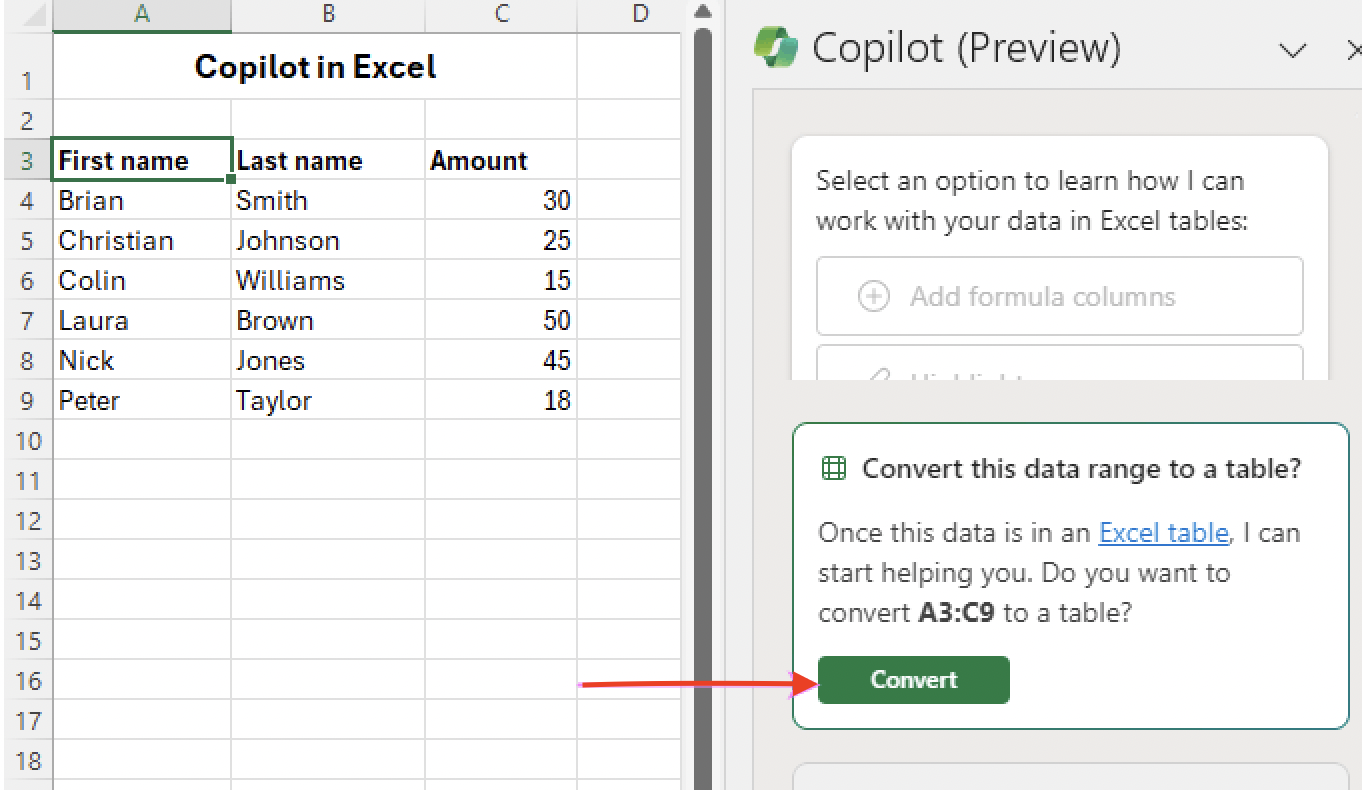This screenshot has height=790, width=1362.
Task: Select row 10 header
Action: pyautogui.click(x=26, y=440)
